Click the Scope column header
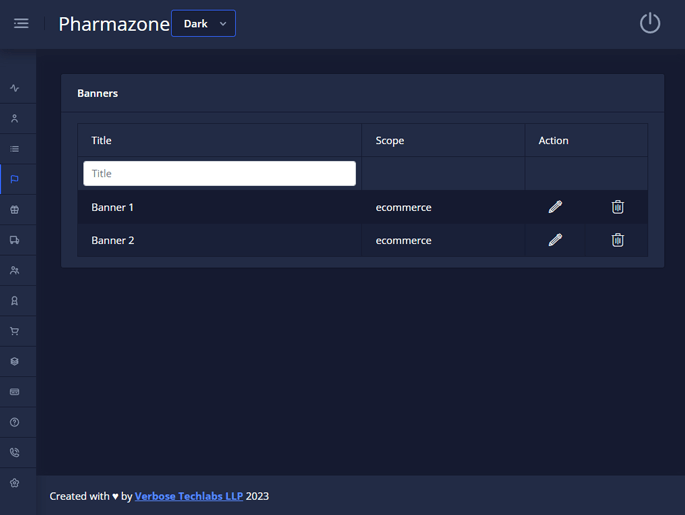 [x=390, y=141]
